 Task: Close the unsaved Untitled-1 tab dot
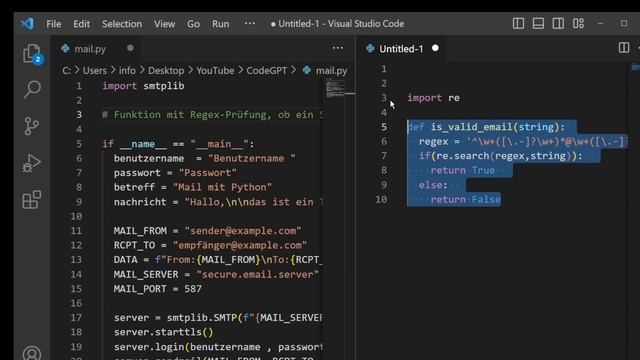435,48
